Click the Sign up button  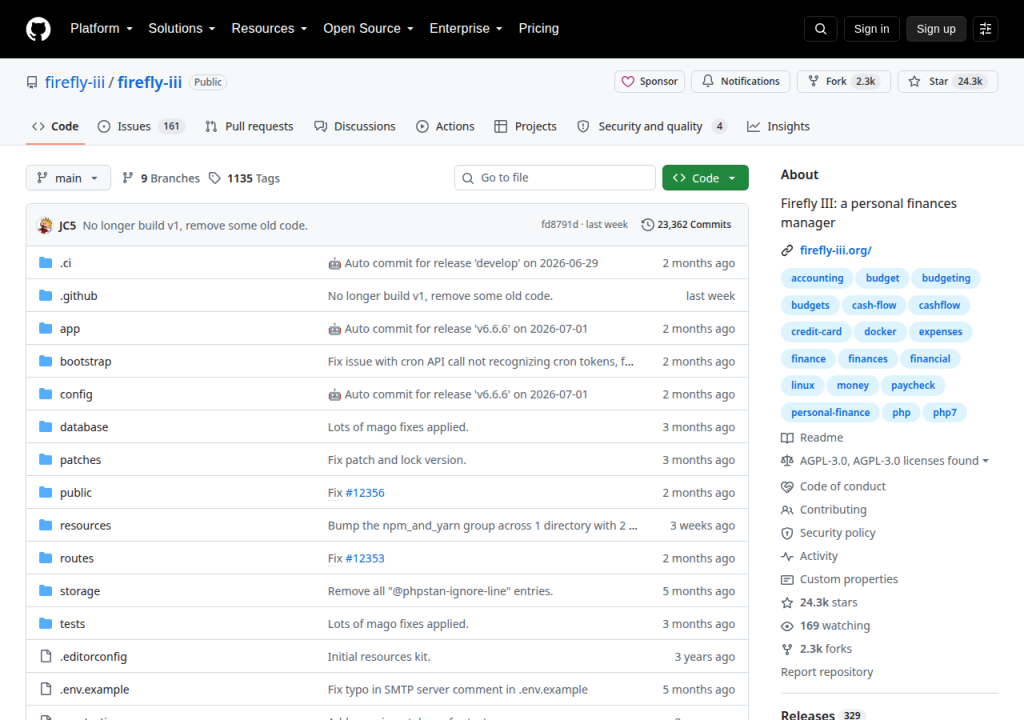pyautogui.click(x=936, y=29)
